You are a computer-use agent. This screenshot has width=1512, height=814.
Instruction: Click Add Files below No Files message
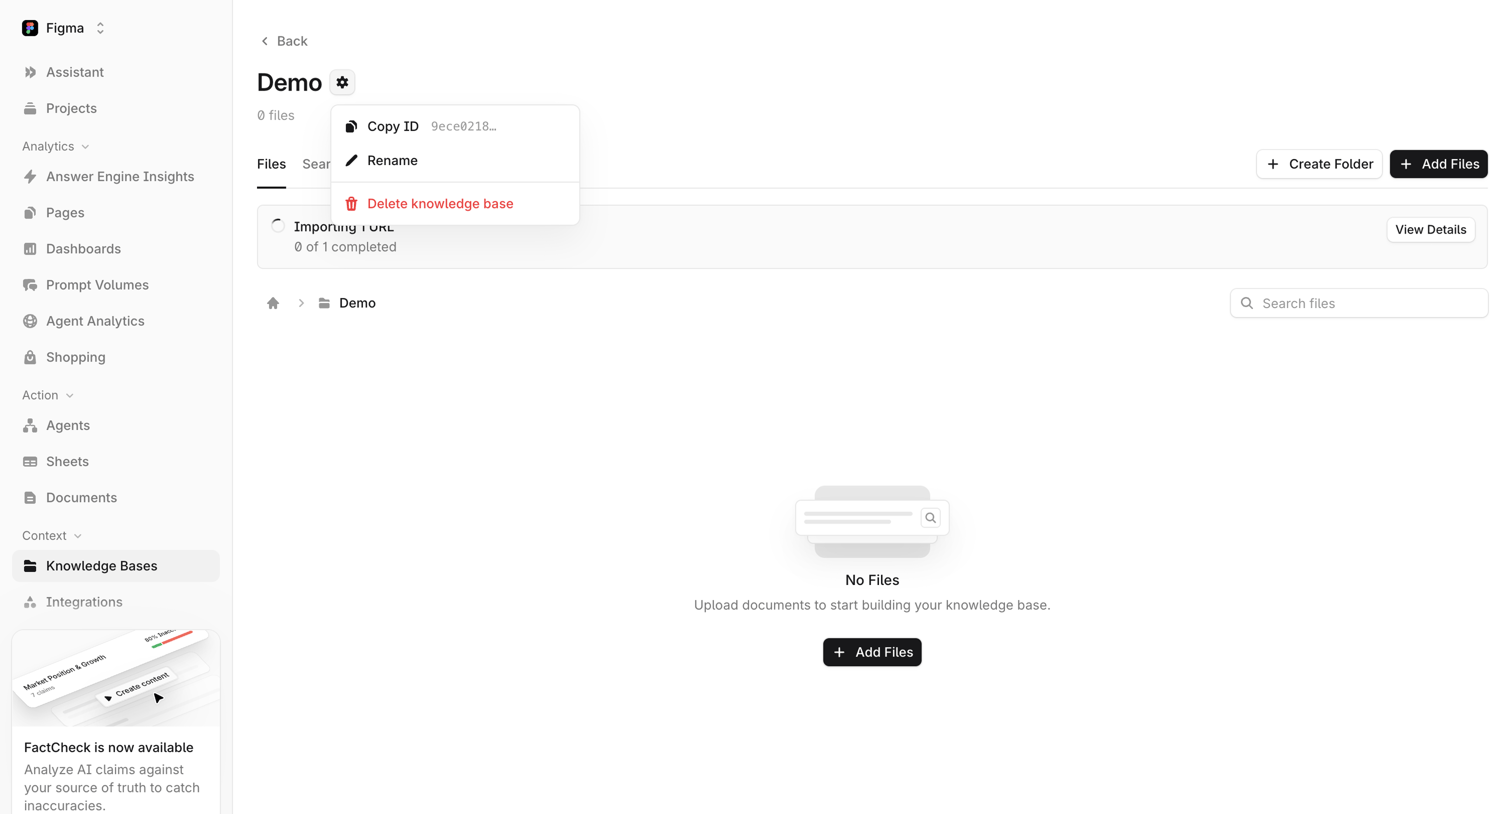point(872,652)
